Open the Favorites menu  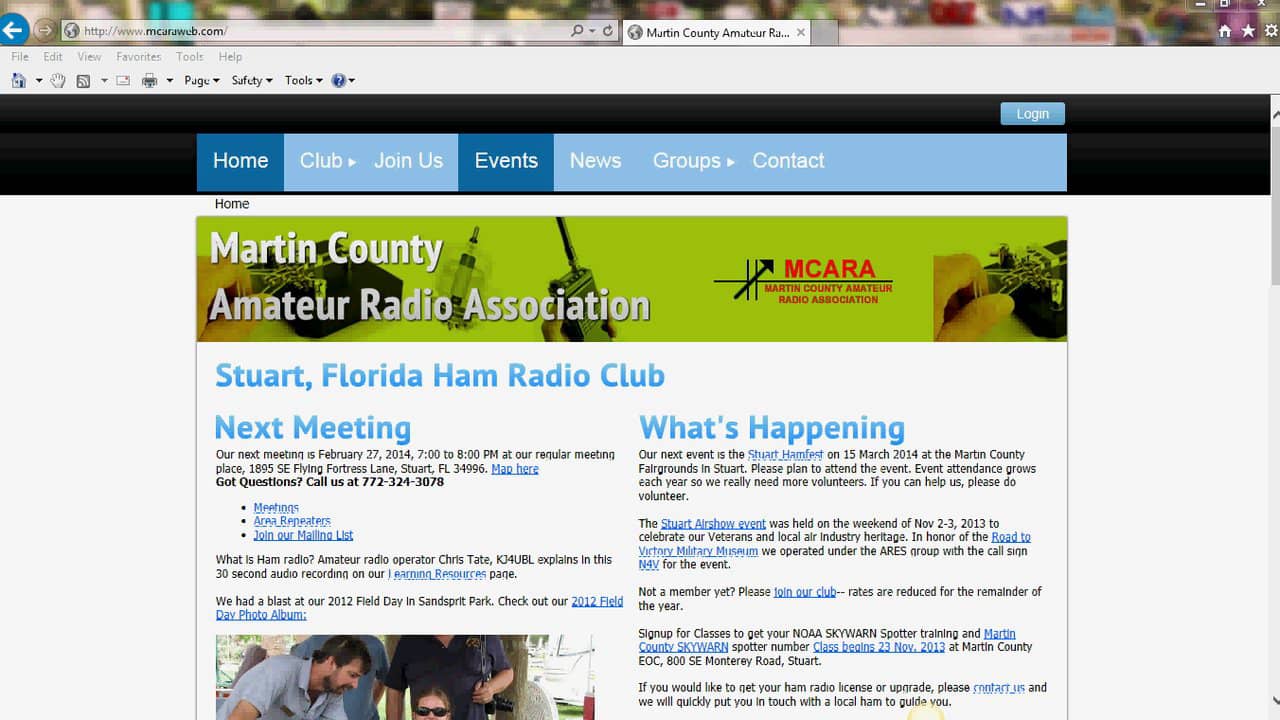(x=139, y=57)
